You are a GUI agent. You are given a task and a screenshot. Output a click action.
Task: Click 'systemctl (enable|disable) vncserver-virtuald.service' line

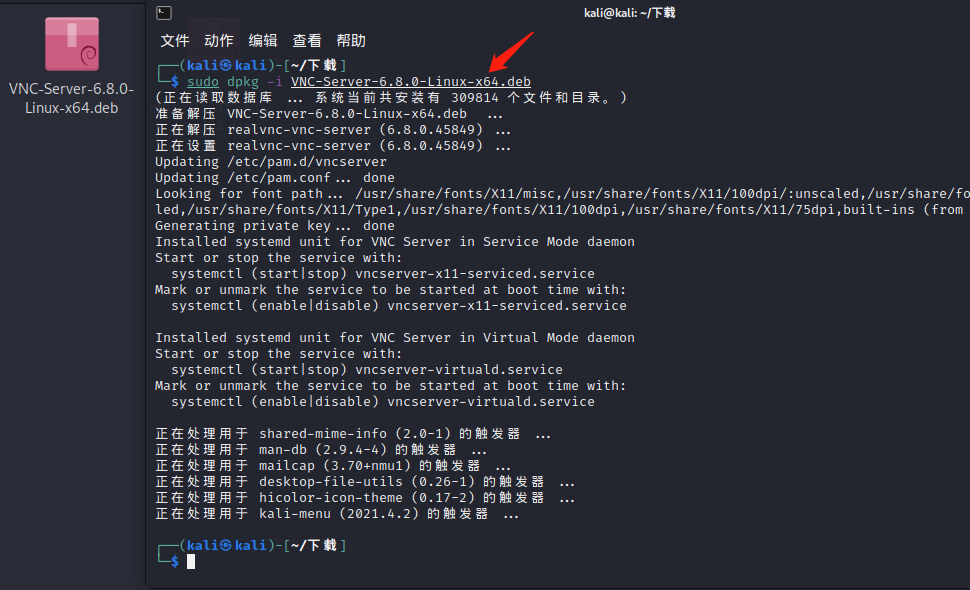[x=383, y=402]
